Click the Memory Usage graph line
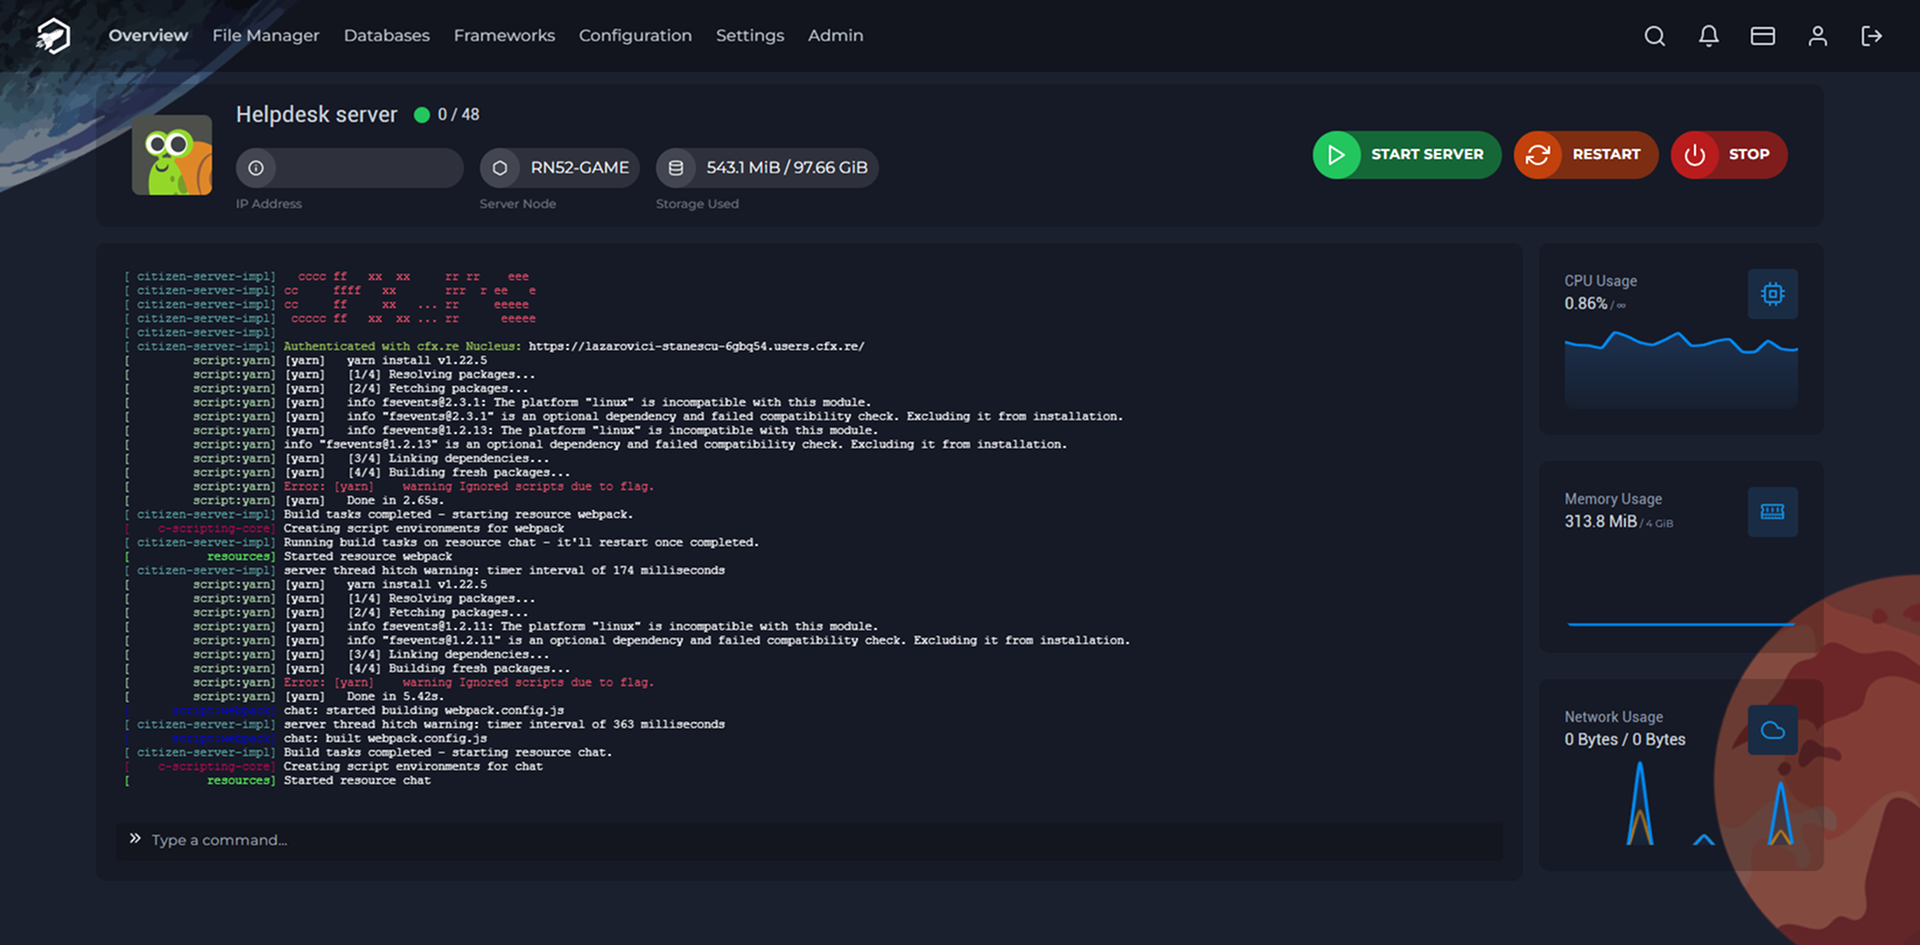This screenshot has width=1920, height=945. (x=1681, y=624)
